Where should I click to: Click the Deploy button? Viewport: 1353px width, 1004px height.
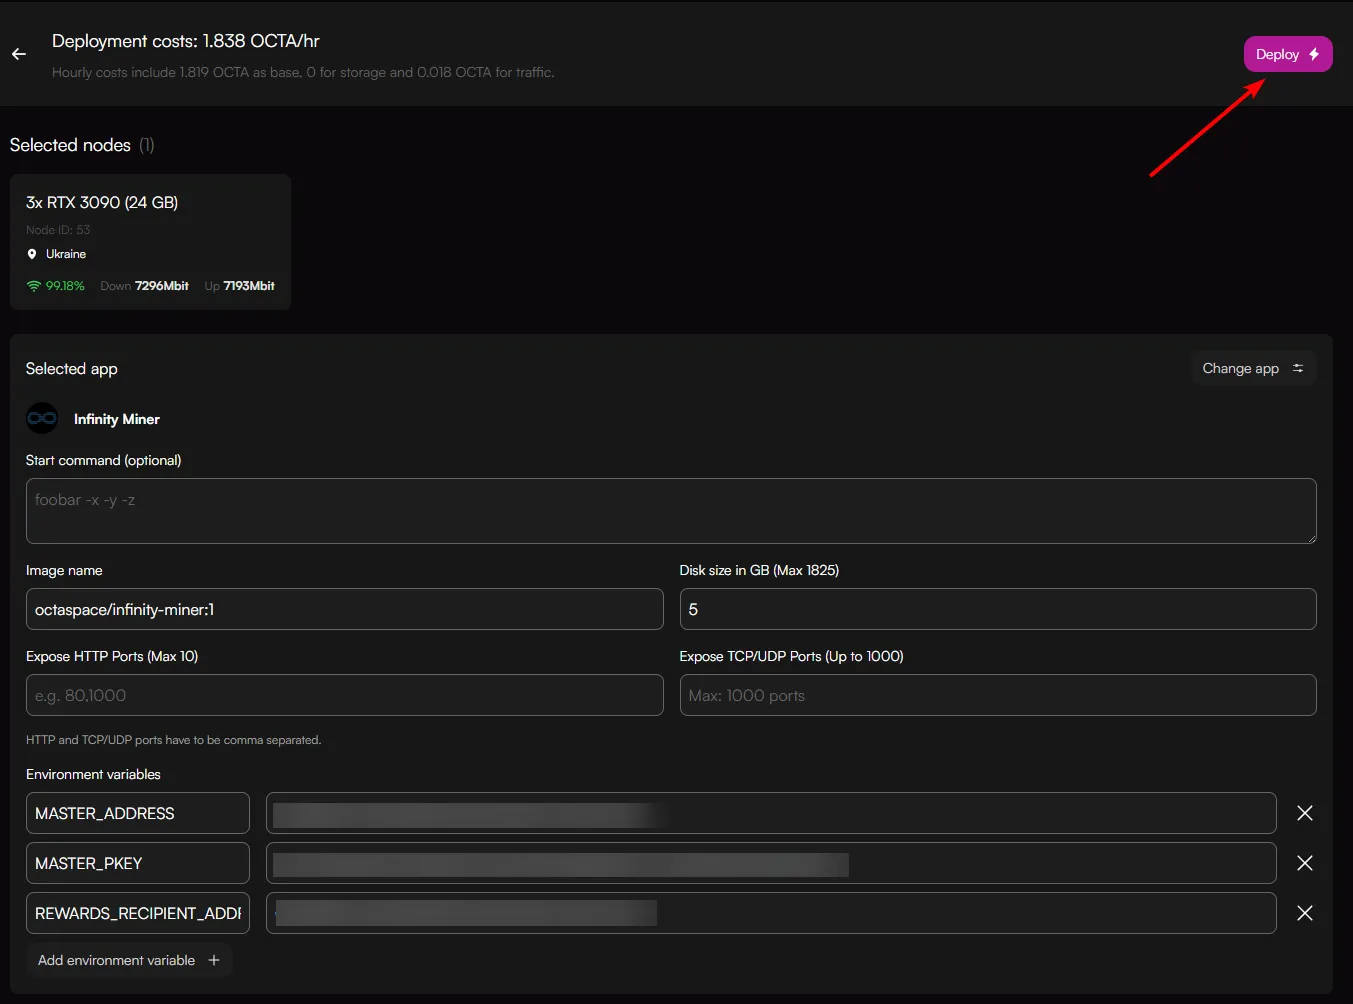click(1288, 54)
